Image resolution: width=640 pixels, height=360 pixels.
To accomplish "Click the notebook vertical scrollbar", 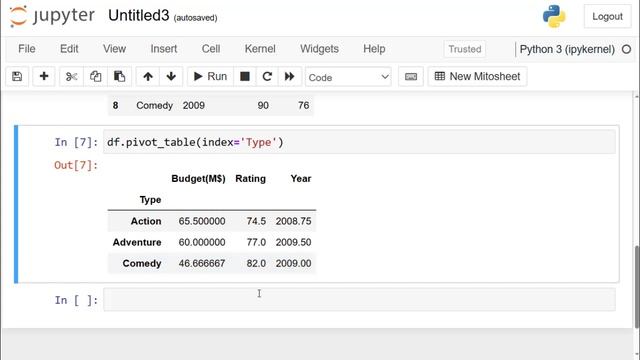I will (x=637, y=286).
